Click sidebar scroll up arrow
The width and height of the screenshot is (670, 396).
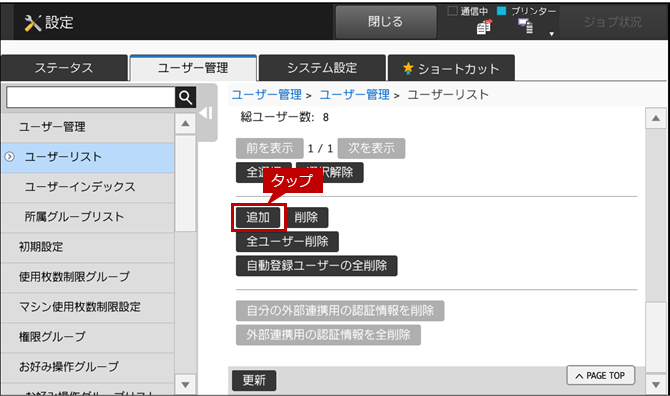[185, 123]
